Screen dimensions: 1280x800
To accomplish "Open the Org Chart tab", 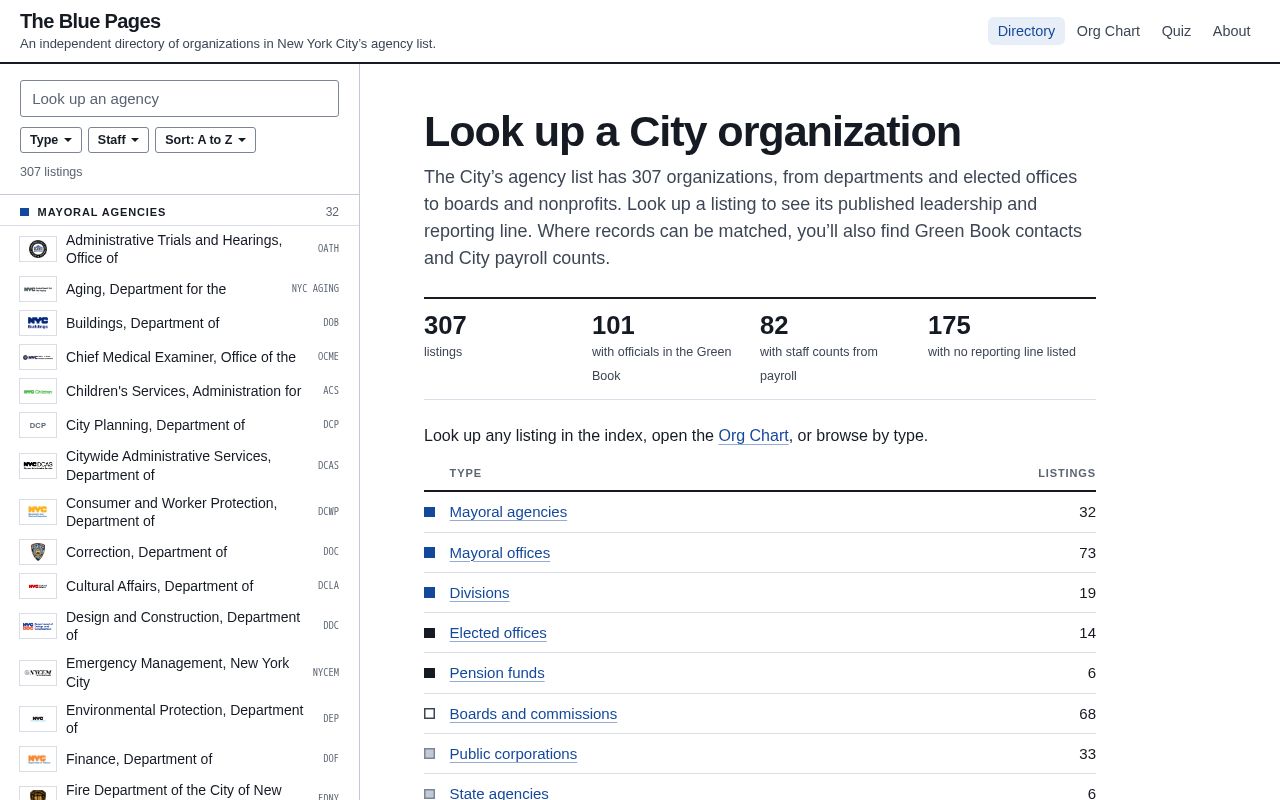I will 1108,31.
